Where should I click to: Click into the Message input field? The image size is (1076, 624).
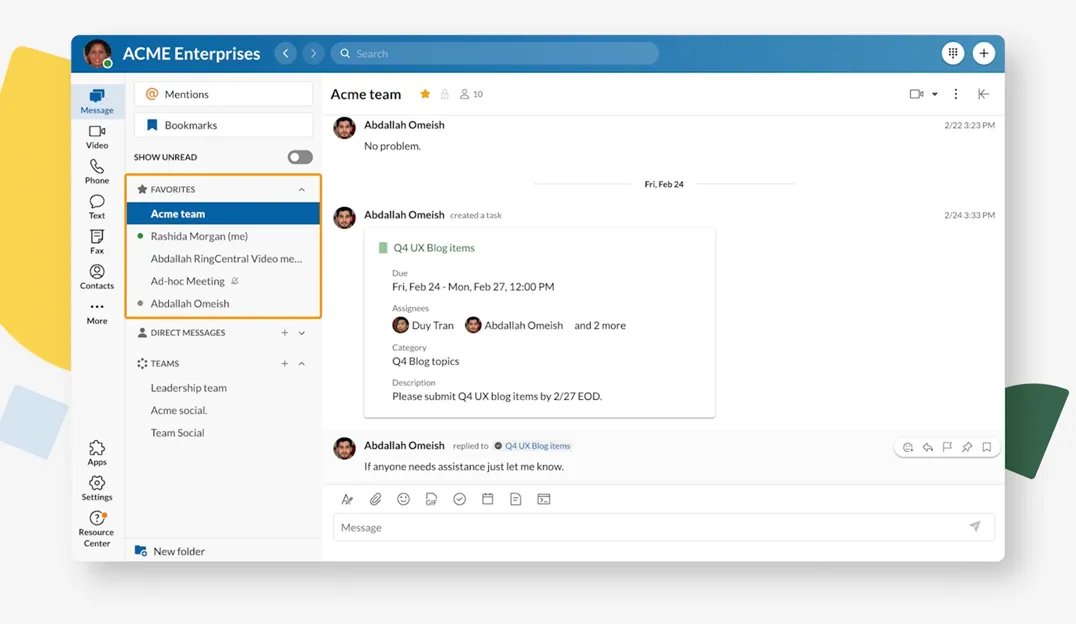[x=650, y=527]
